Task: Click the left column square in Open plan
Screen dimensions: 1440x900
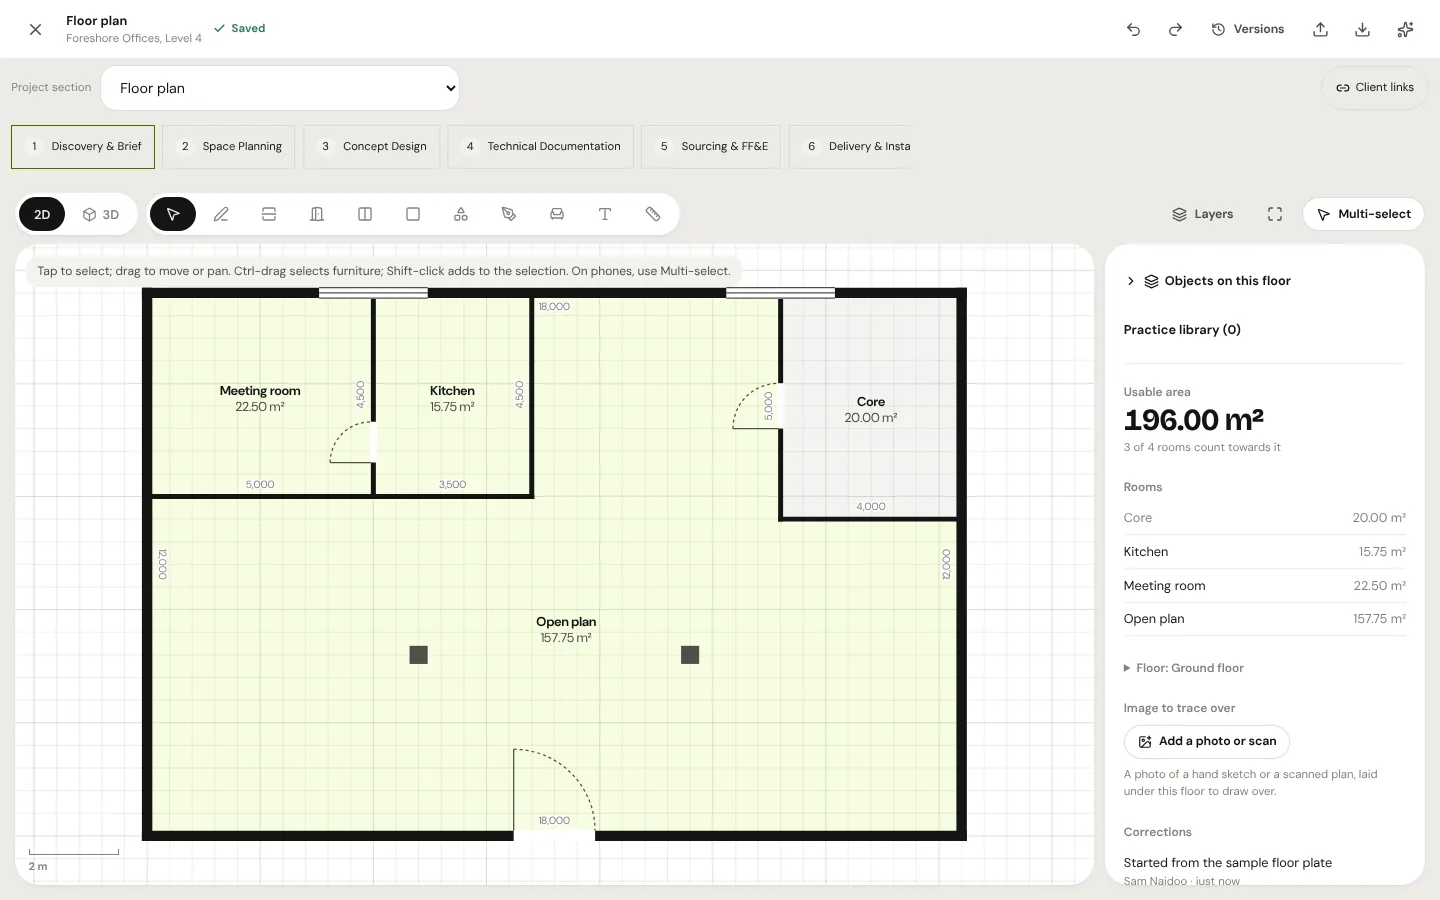Action: click(x=419, y=655)
